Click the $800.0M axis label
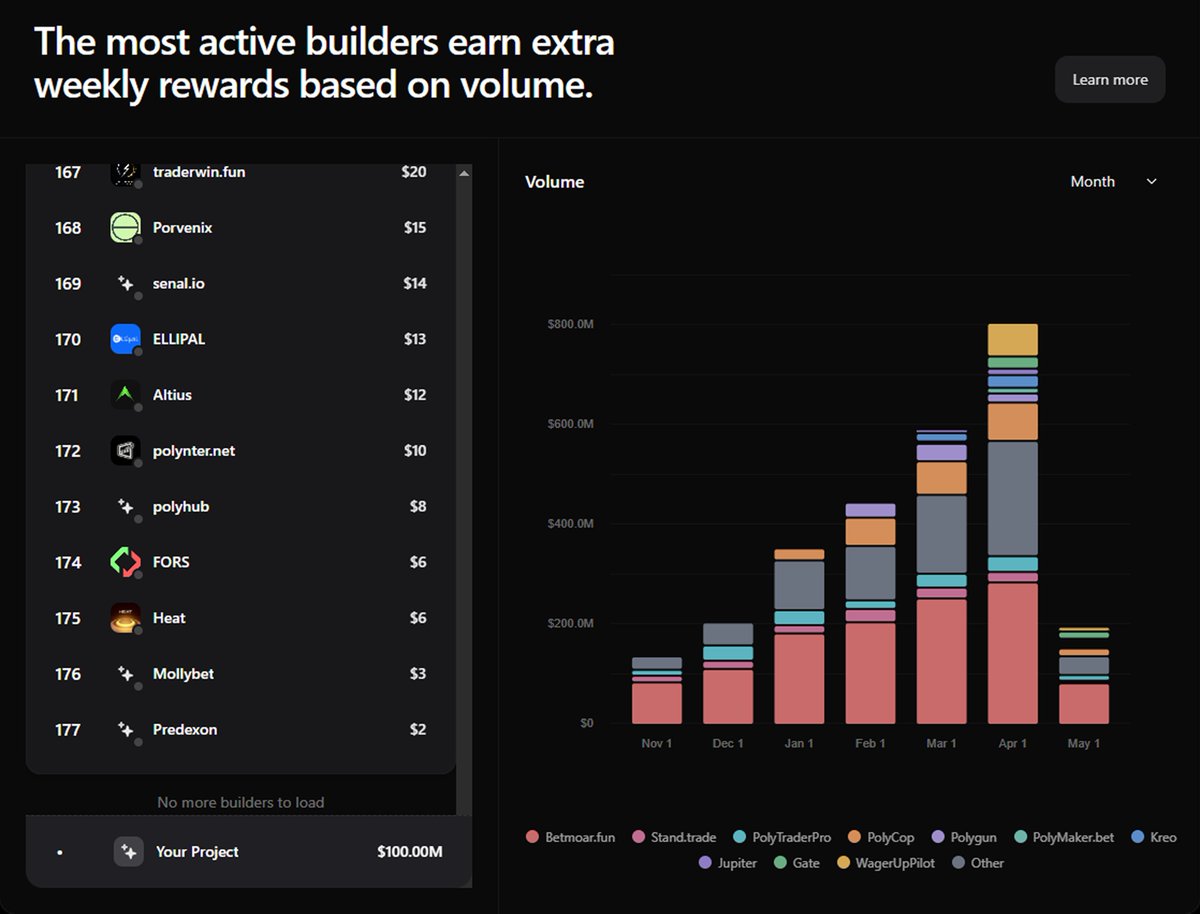The width and height of the screenshot is (1200, 914). [571, 325]
